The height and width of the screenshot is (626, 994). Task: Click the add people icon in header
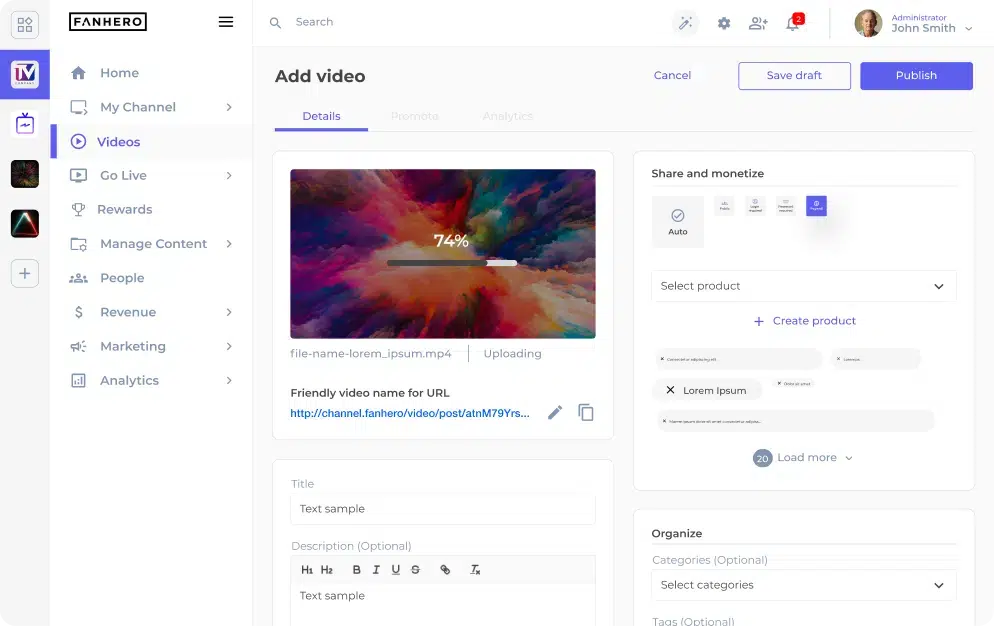(x=758, y=23)
